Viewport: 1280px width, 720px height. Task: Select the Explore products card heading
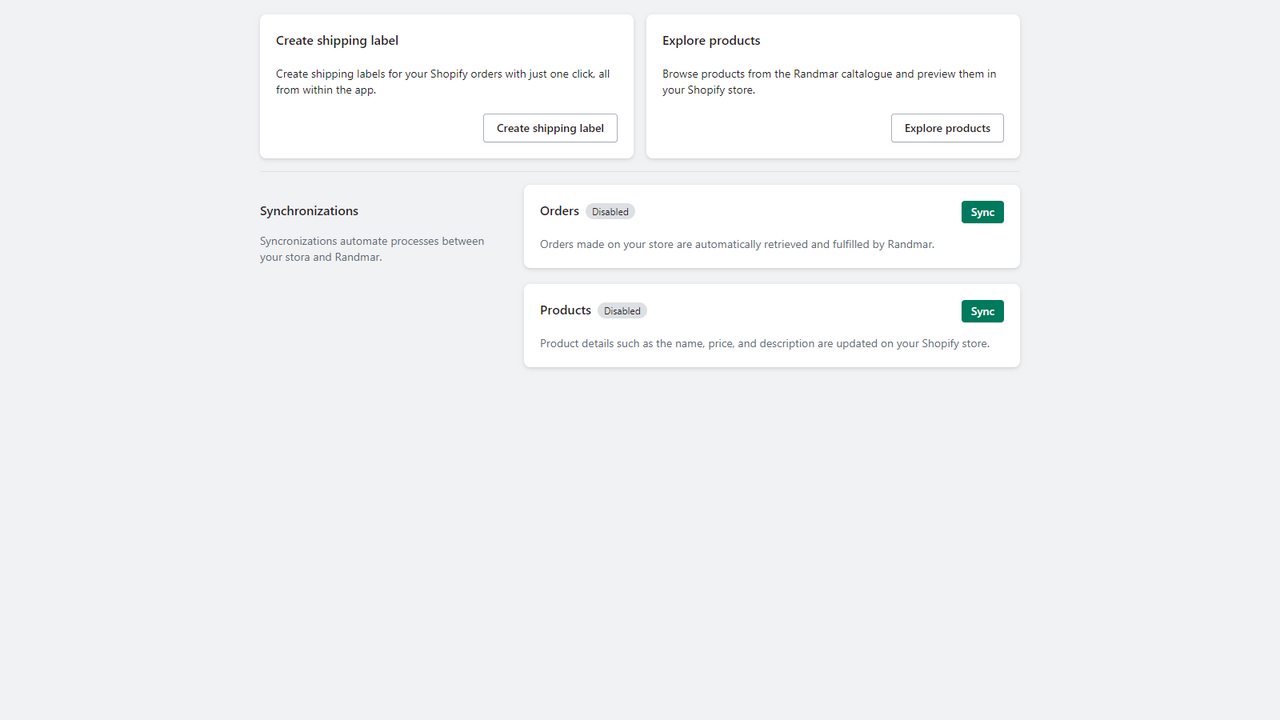click(x=711, y=41)
